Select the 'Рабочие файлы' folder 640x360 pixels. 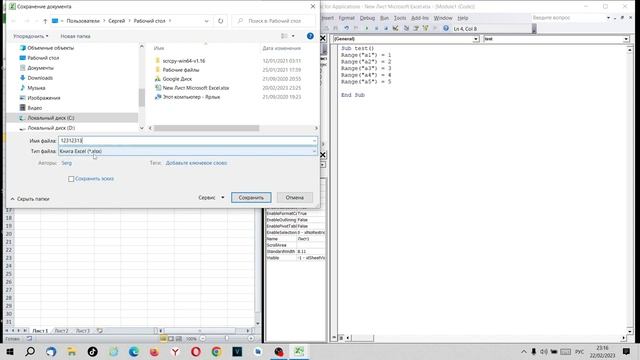[x=181, y=70]
